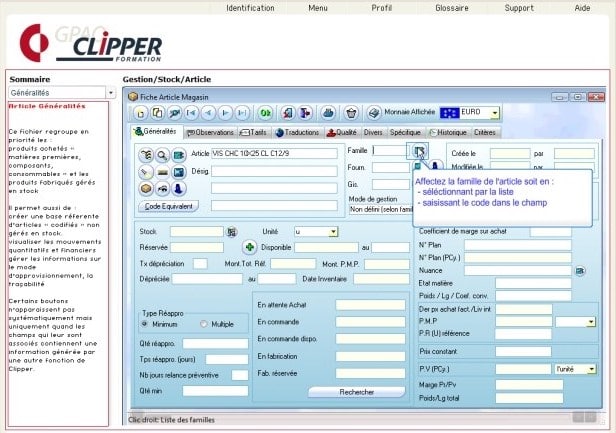Click the calculator icon next to Stock field
The image size is (616, 433).
[x=232, y=232]
